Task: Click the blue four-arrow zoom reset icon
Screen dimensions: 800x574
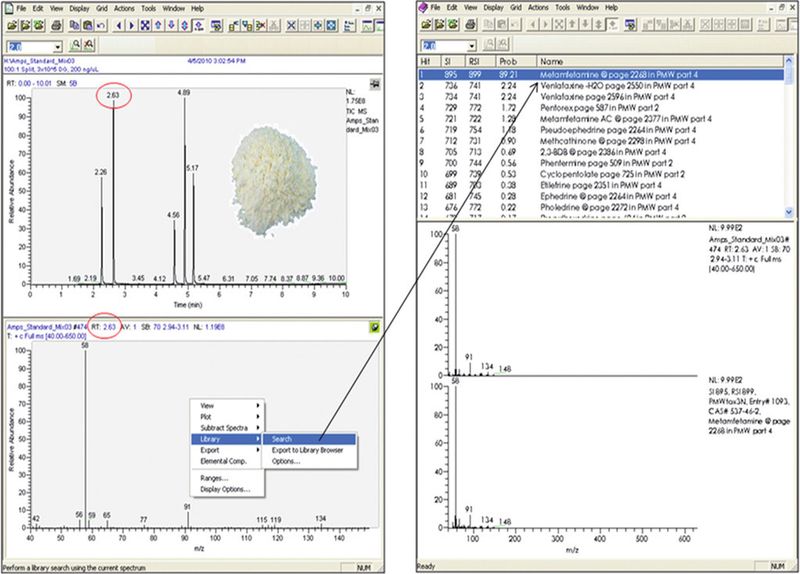Action: (145, 26)
